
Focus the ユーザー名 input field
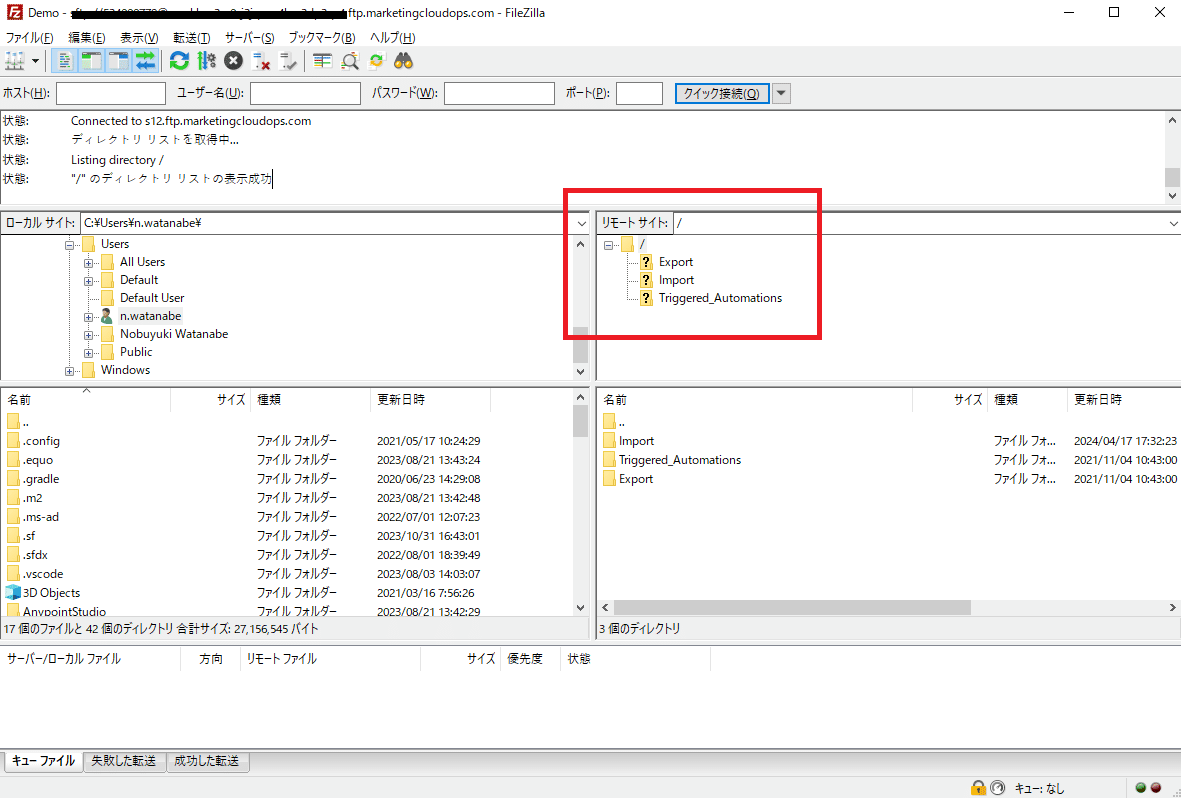click(x=305, y=93)
